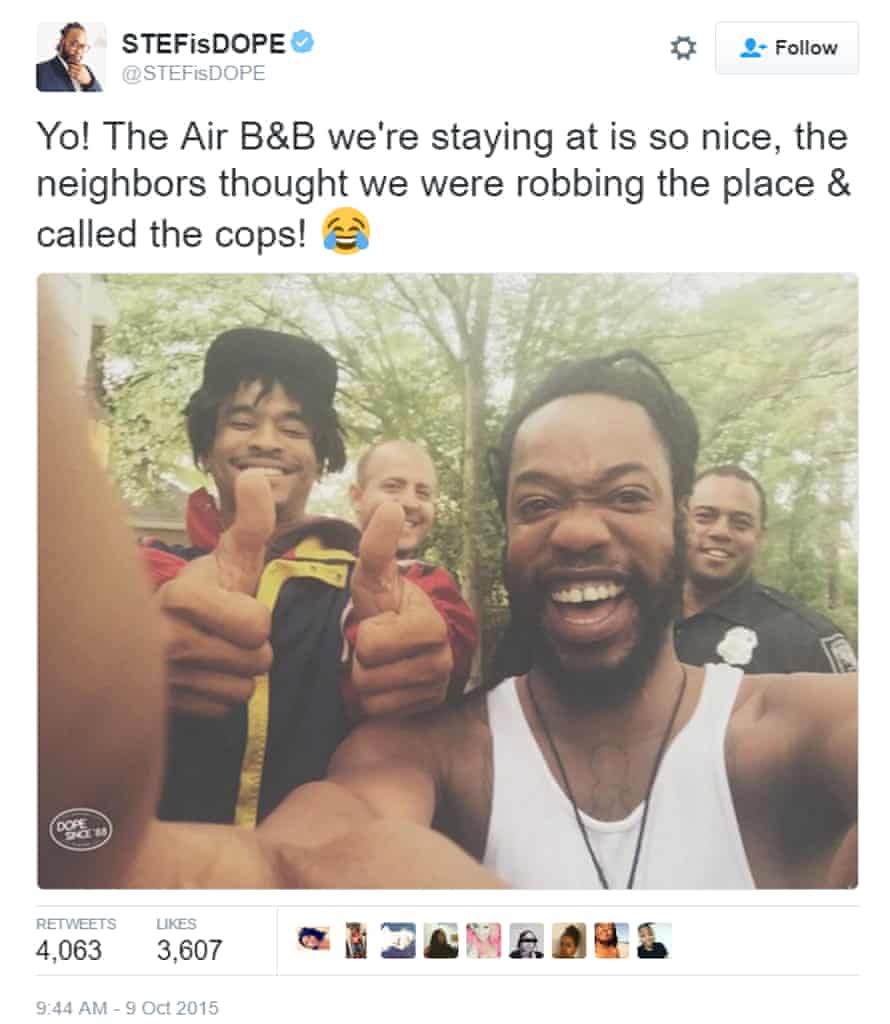
Task: Click the STEFisDOPE display name
Action: 203,44
